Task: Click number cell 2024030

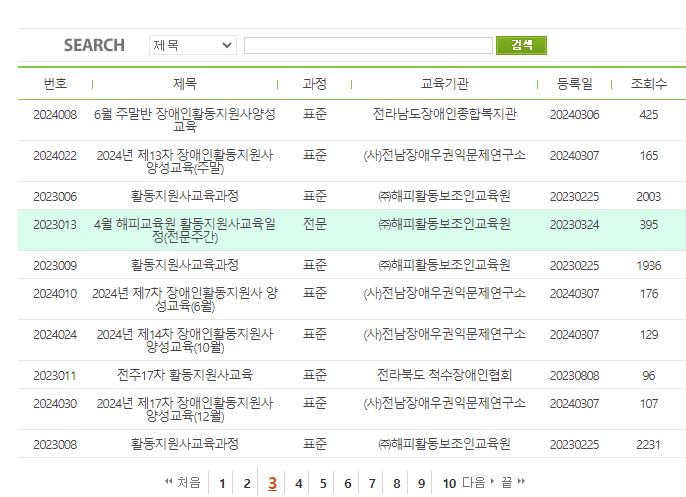Action: pos(55,403)
